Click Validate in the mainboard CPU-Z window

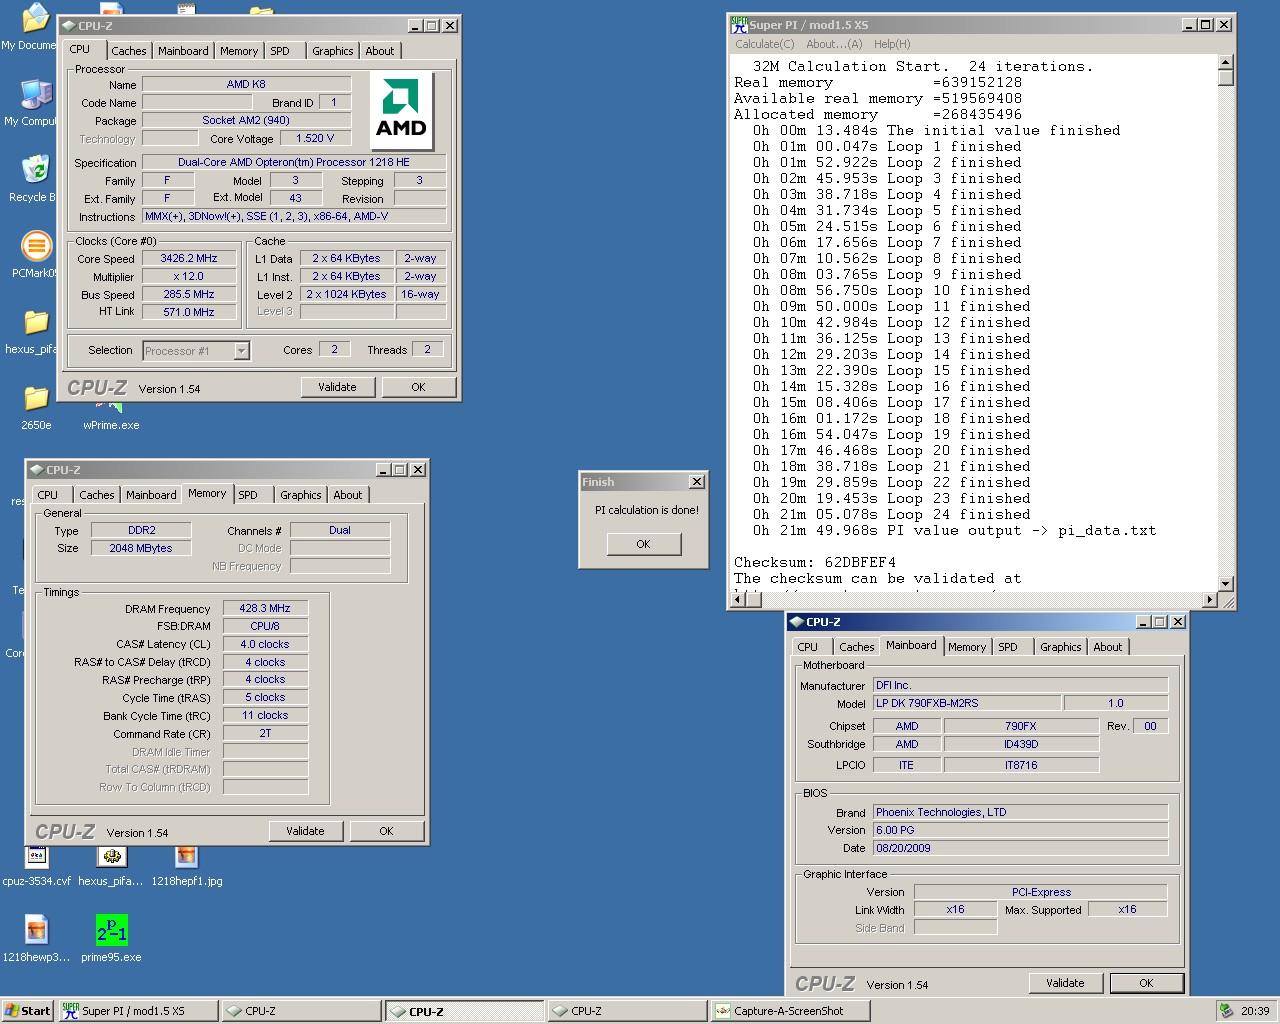click(x=1065, y=983)
